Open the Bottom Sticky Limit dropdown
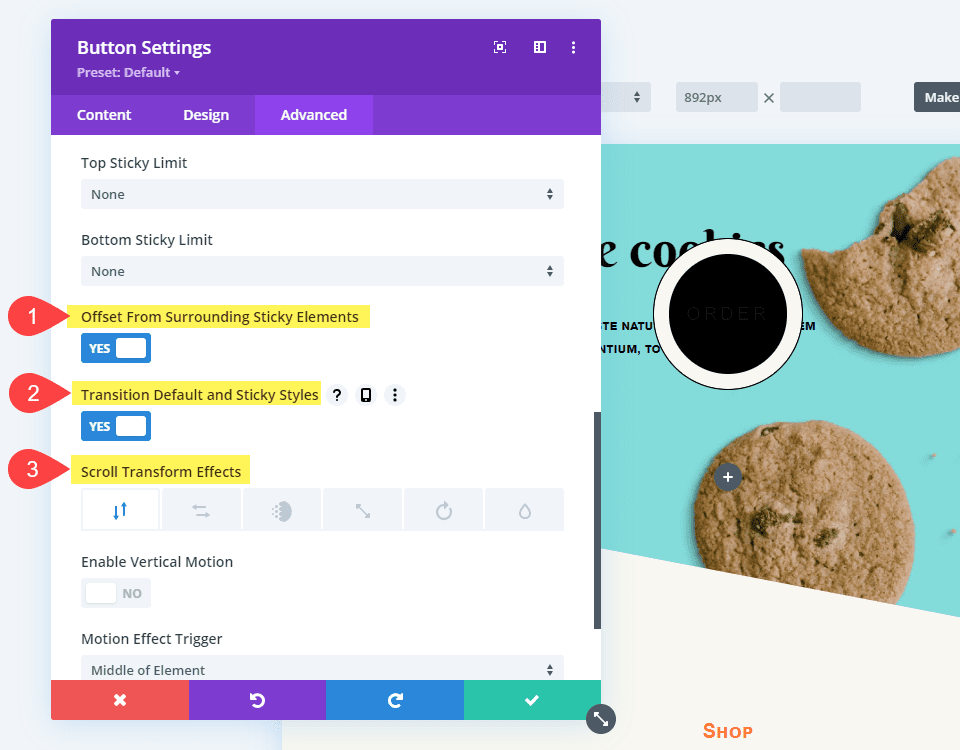The height and width of the screenshot is (750, 960). pos(322,271)
